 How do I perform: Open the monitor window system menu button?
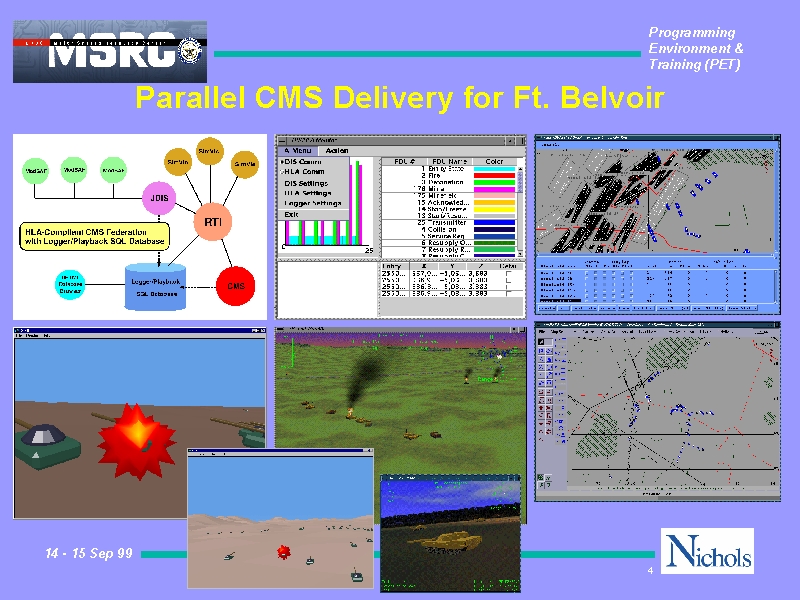[x=282, y=140]
